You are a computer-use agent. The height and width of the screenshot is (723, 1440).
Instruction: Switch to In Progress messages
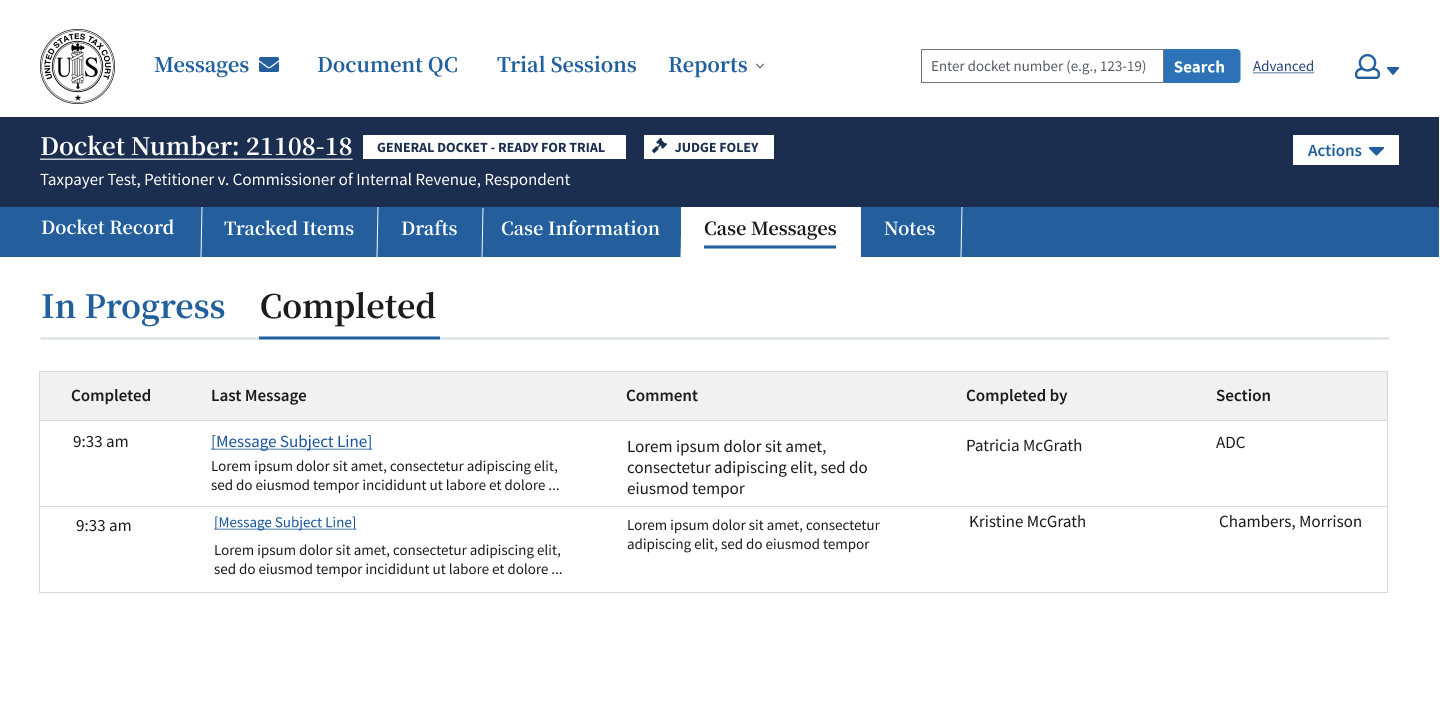tap(133, 306)
